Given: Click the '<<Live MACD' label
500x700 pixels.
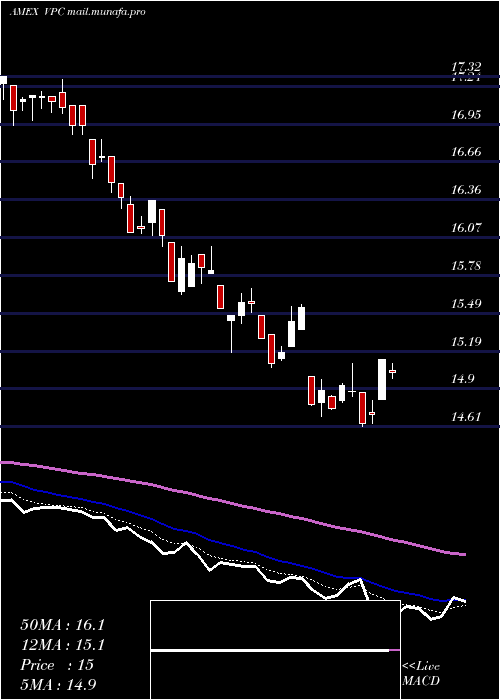Looking at the screenshot, I should pos(421,673).
